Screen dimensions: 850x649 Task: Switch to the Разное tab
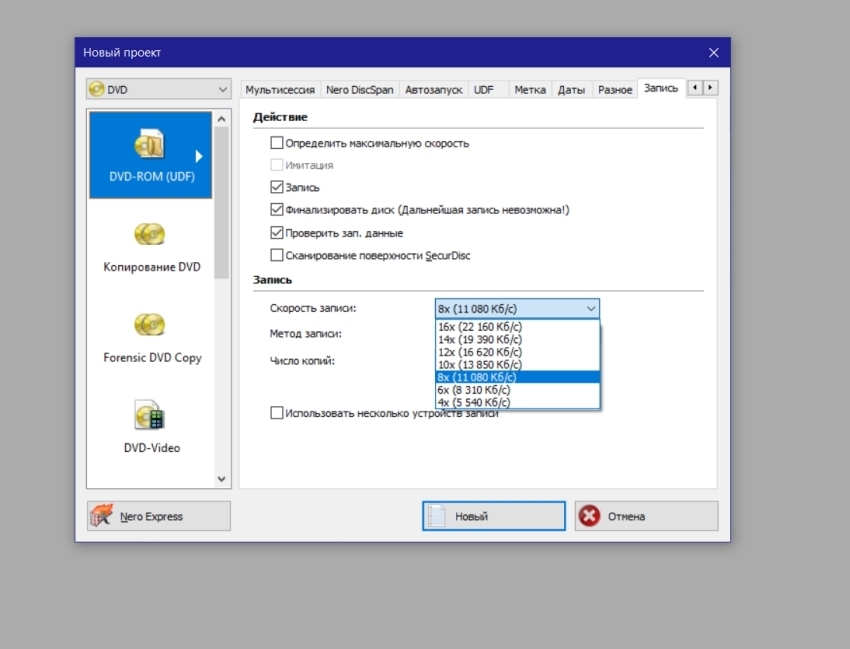click(x=615, y=89)
